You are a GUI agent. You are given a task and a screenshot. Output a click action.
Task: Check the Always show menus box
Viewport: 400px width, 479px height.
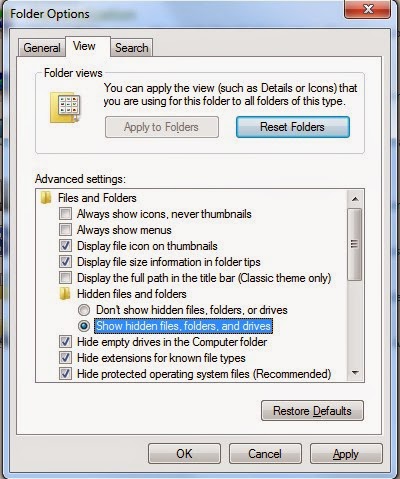coord(65,230)
